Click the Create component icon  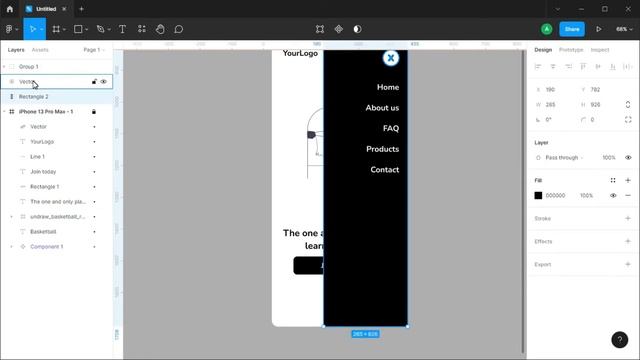[x=338, y=29]
